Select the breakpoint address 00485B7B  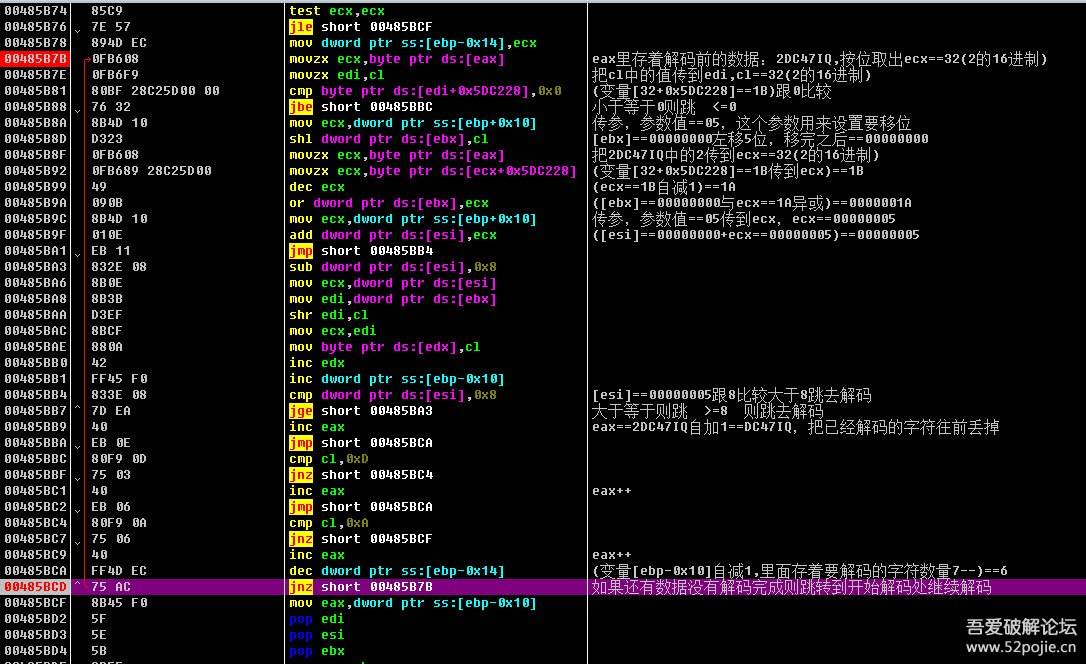click(35, 59)
